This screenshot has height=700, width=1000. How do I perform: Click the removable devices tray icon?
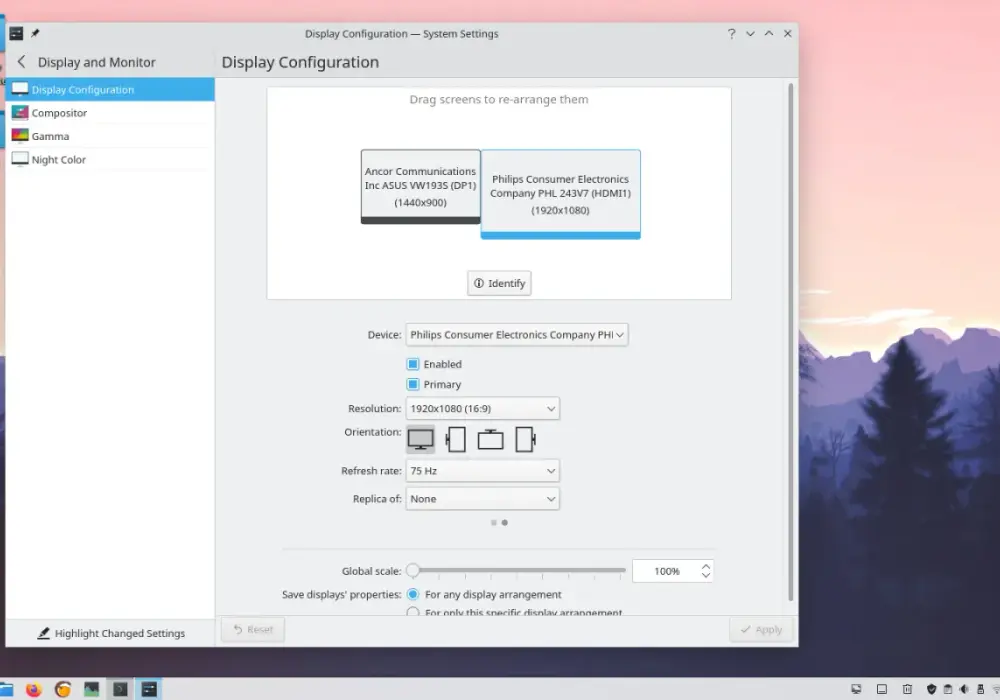980,689
